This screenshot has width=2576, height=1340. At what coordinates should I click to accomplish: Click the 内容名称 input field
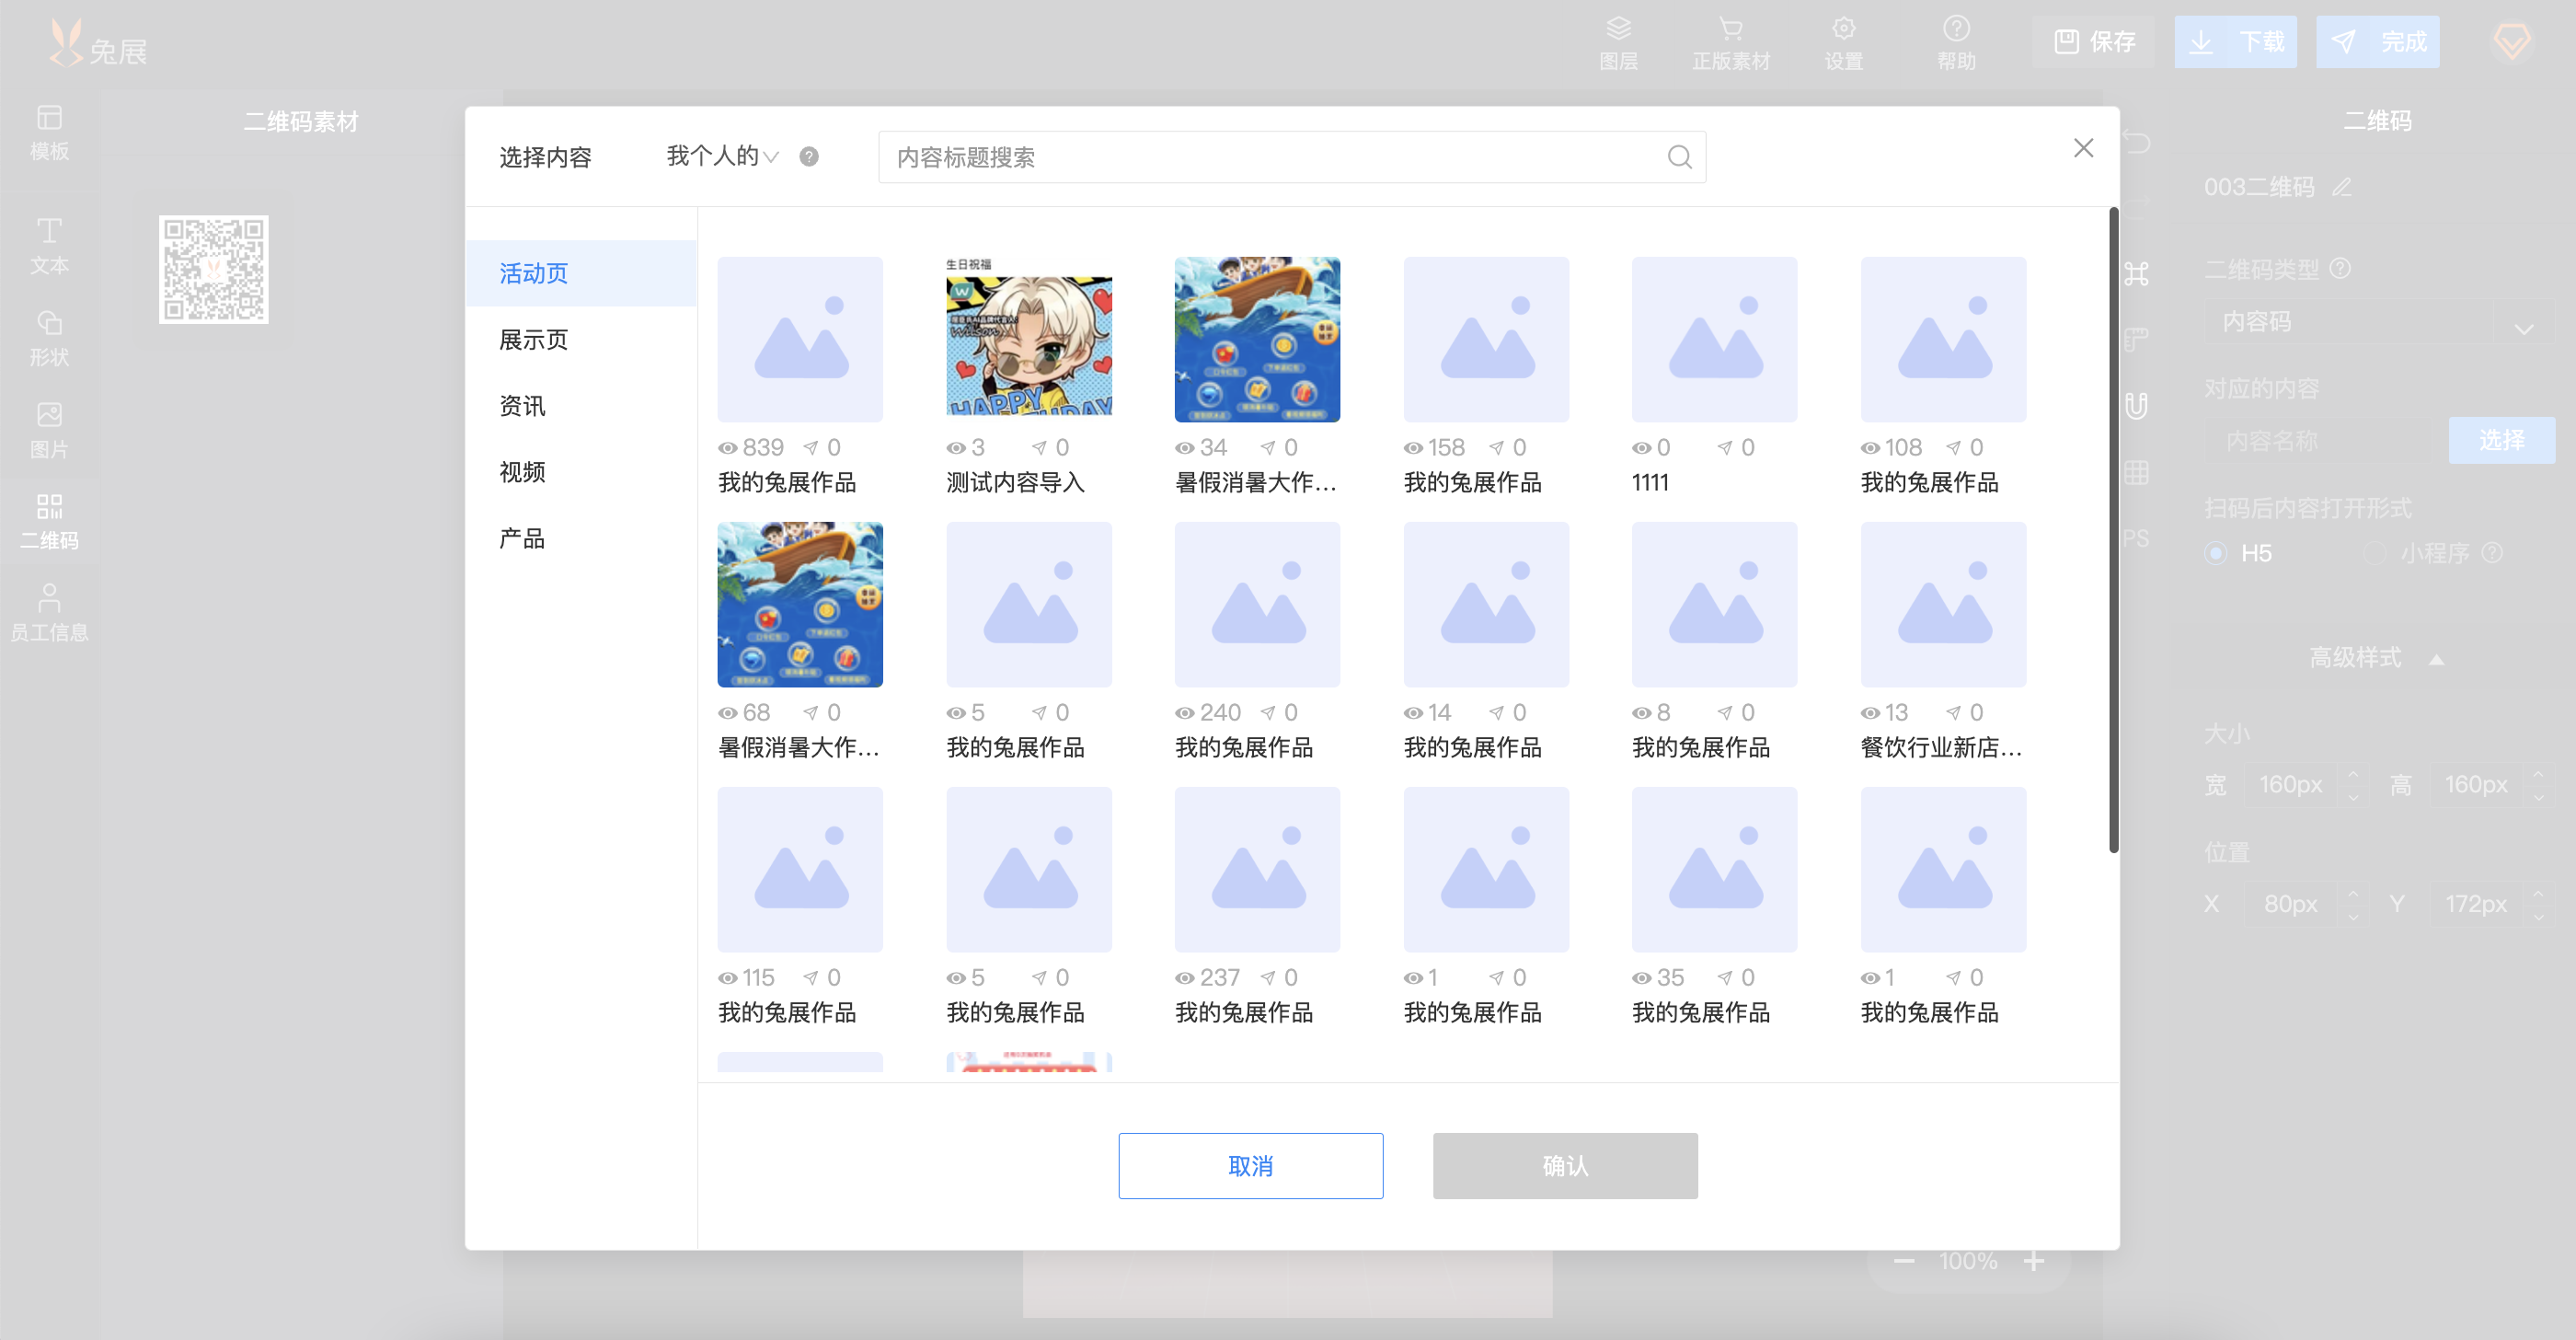coord(2322,441)
